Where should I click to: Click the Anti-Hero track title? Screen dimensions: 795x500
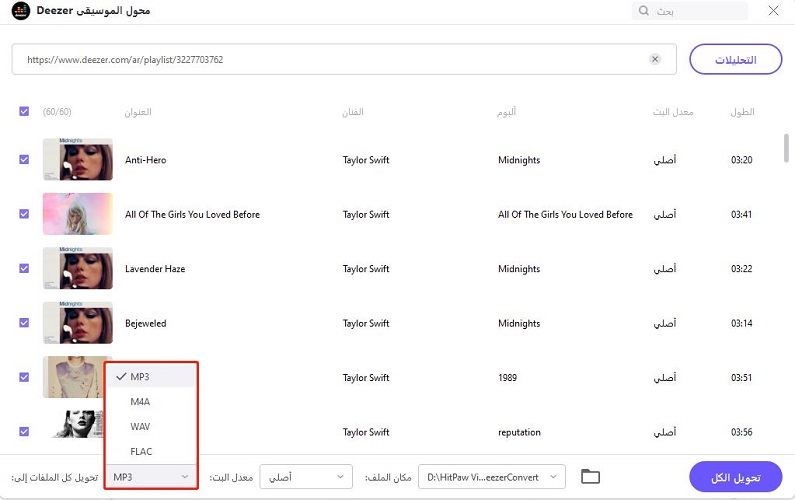[x=146, y=160]
